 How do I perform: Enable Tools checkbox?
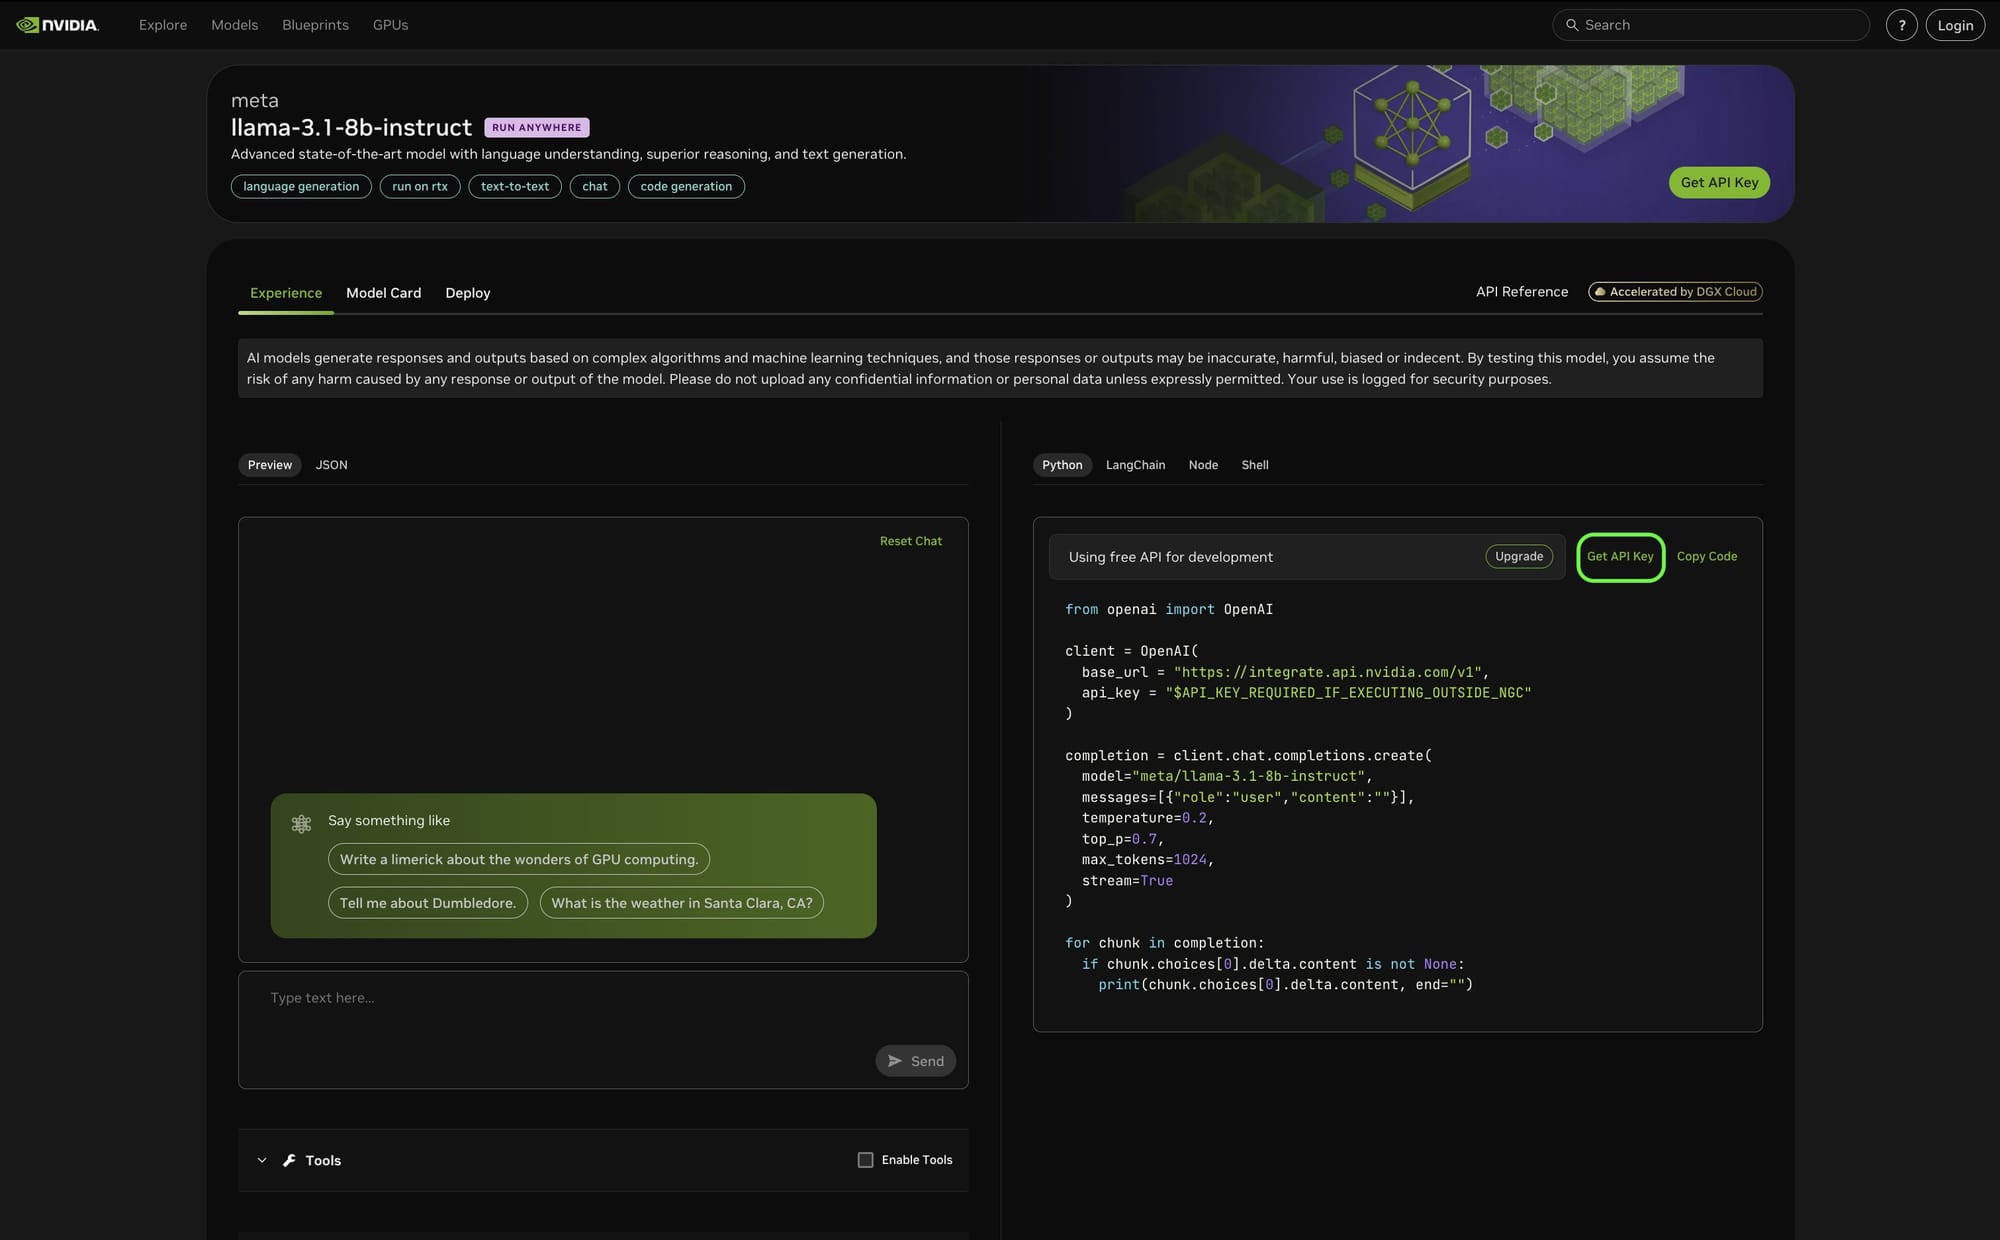(866, 1160)
